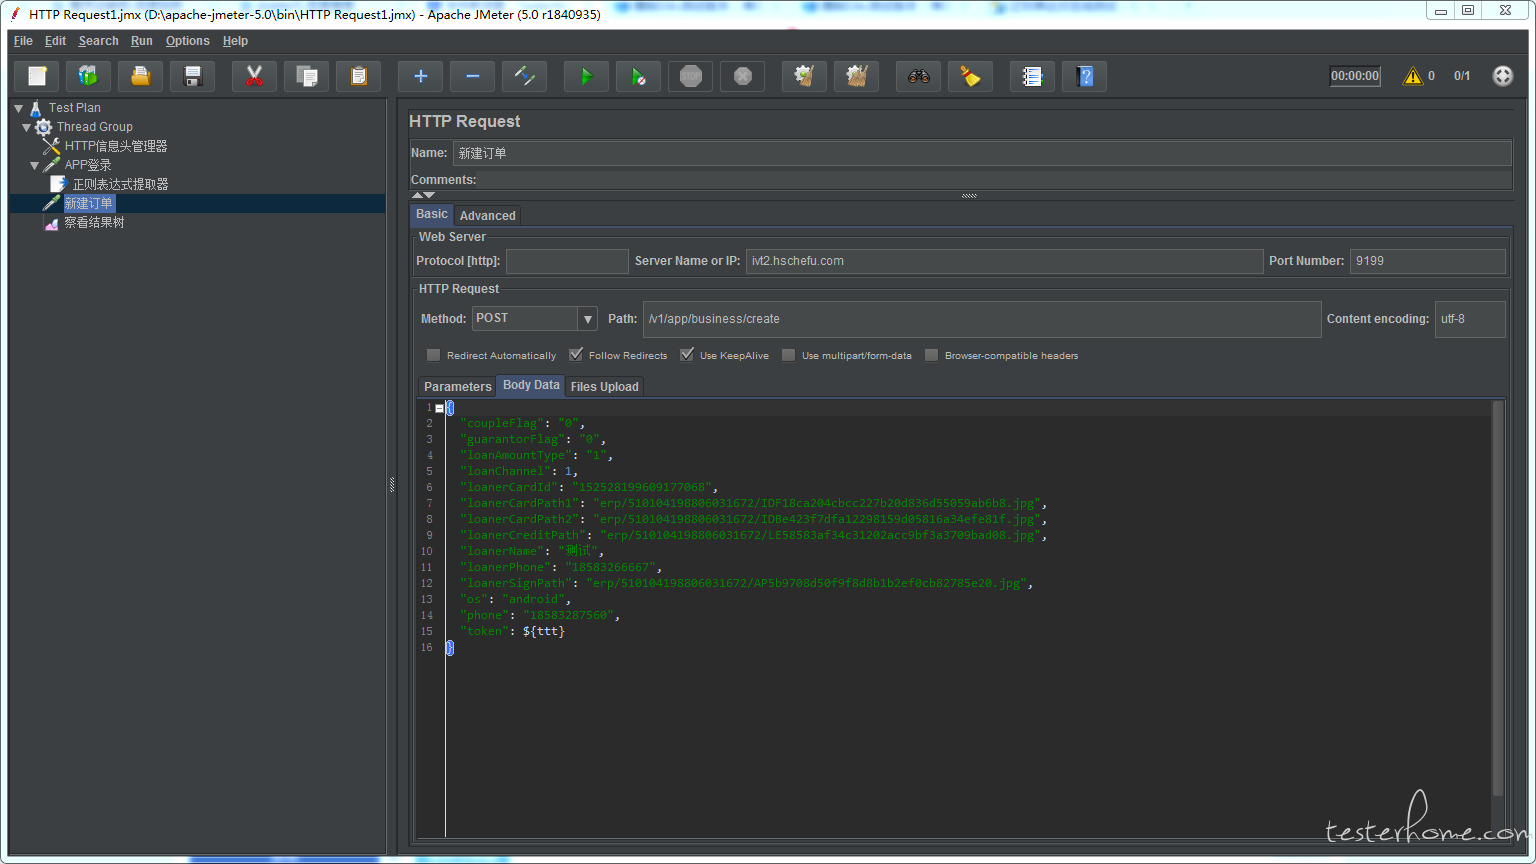The width and height of the screenshot is (1536, 864).
Task: Collapse the Thread Group tree node
Action: pyautogui.click(x=27, y=127)
